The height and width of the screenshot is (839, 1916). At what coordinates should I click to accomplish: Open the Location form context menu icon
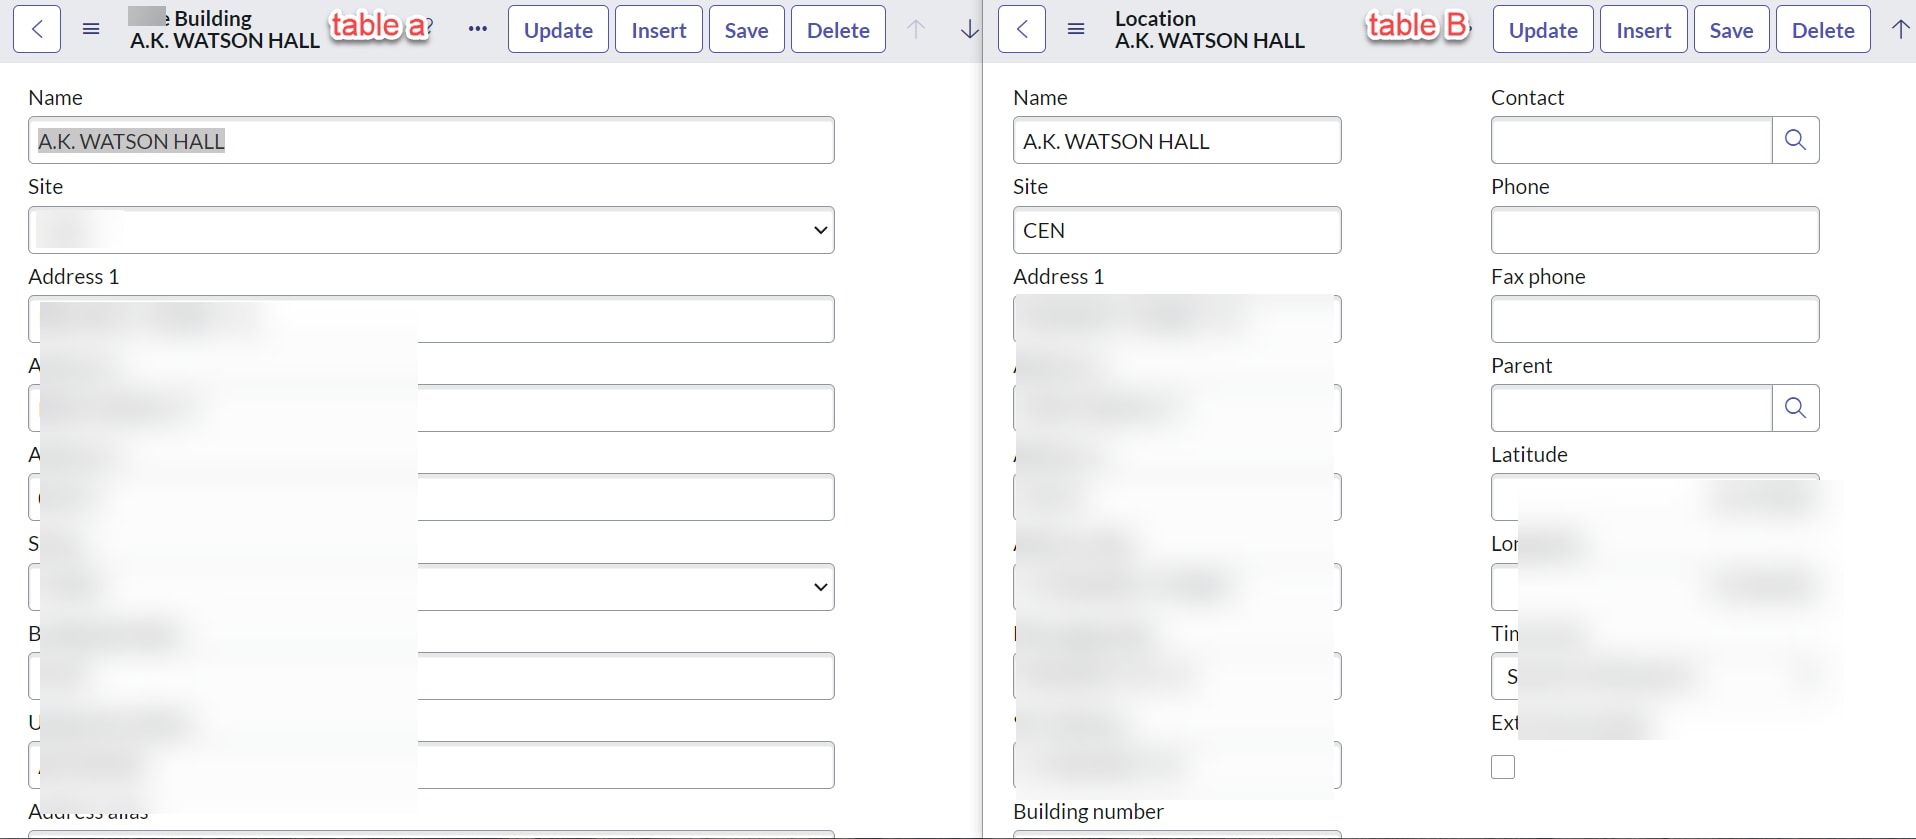(x=1076, y=30)
